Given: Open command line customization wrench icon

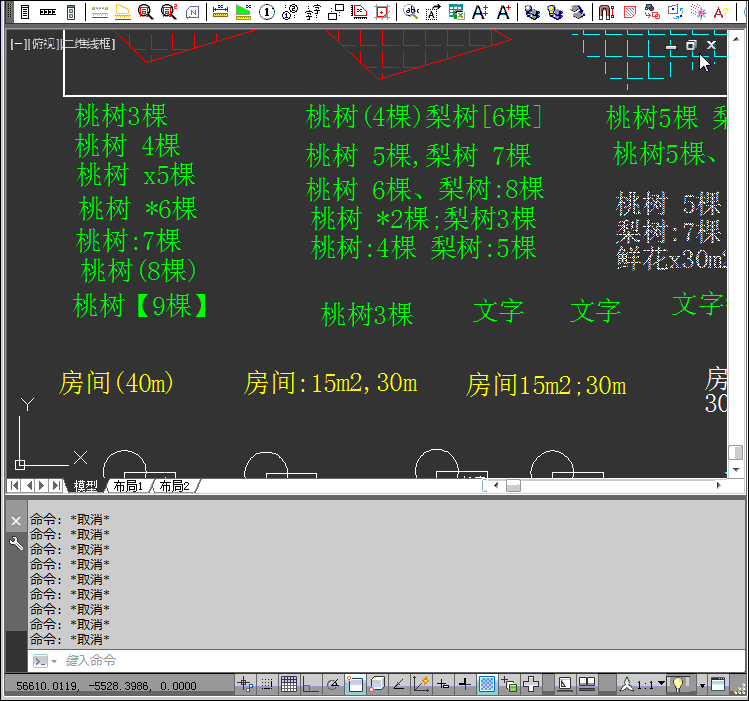Looking at the screenshot, I should (x=16, y=543).
